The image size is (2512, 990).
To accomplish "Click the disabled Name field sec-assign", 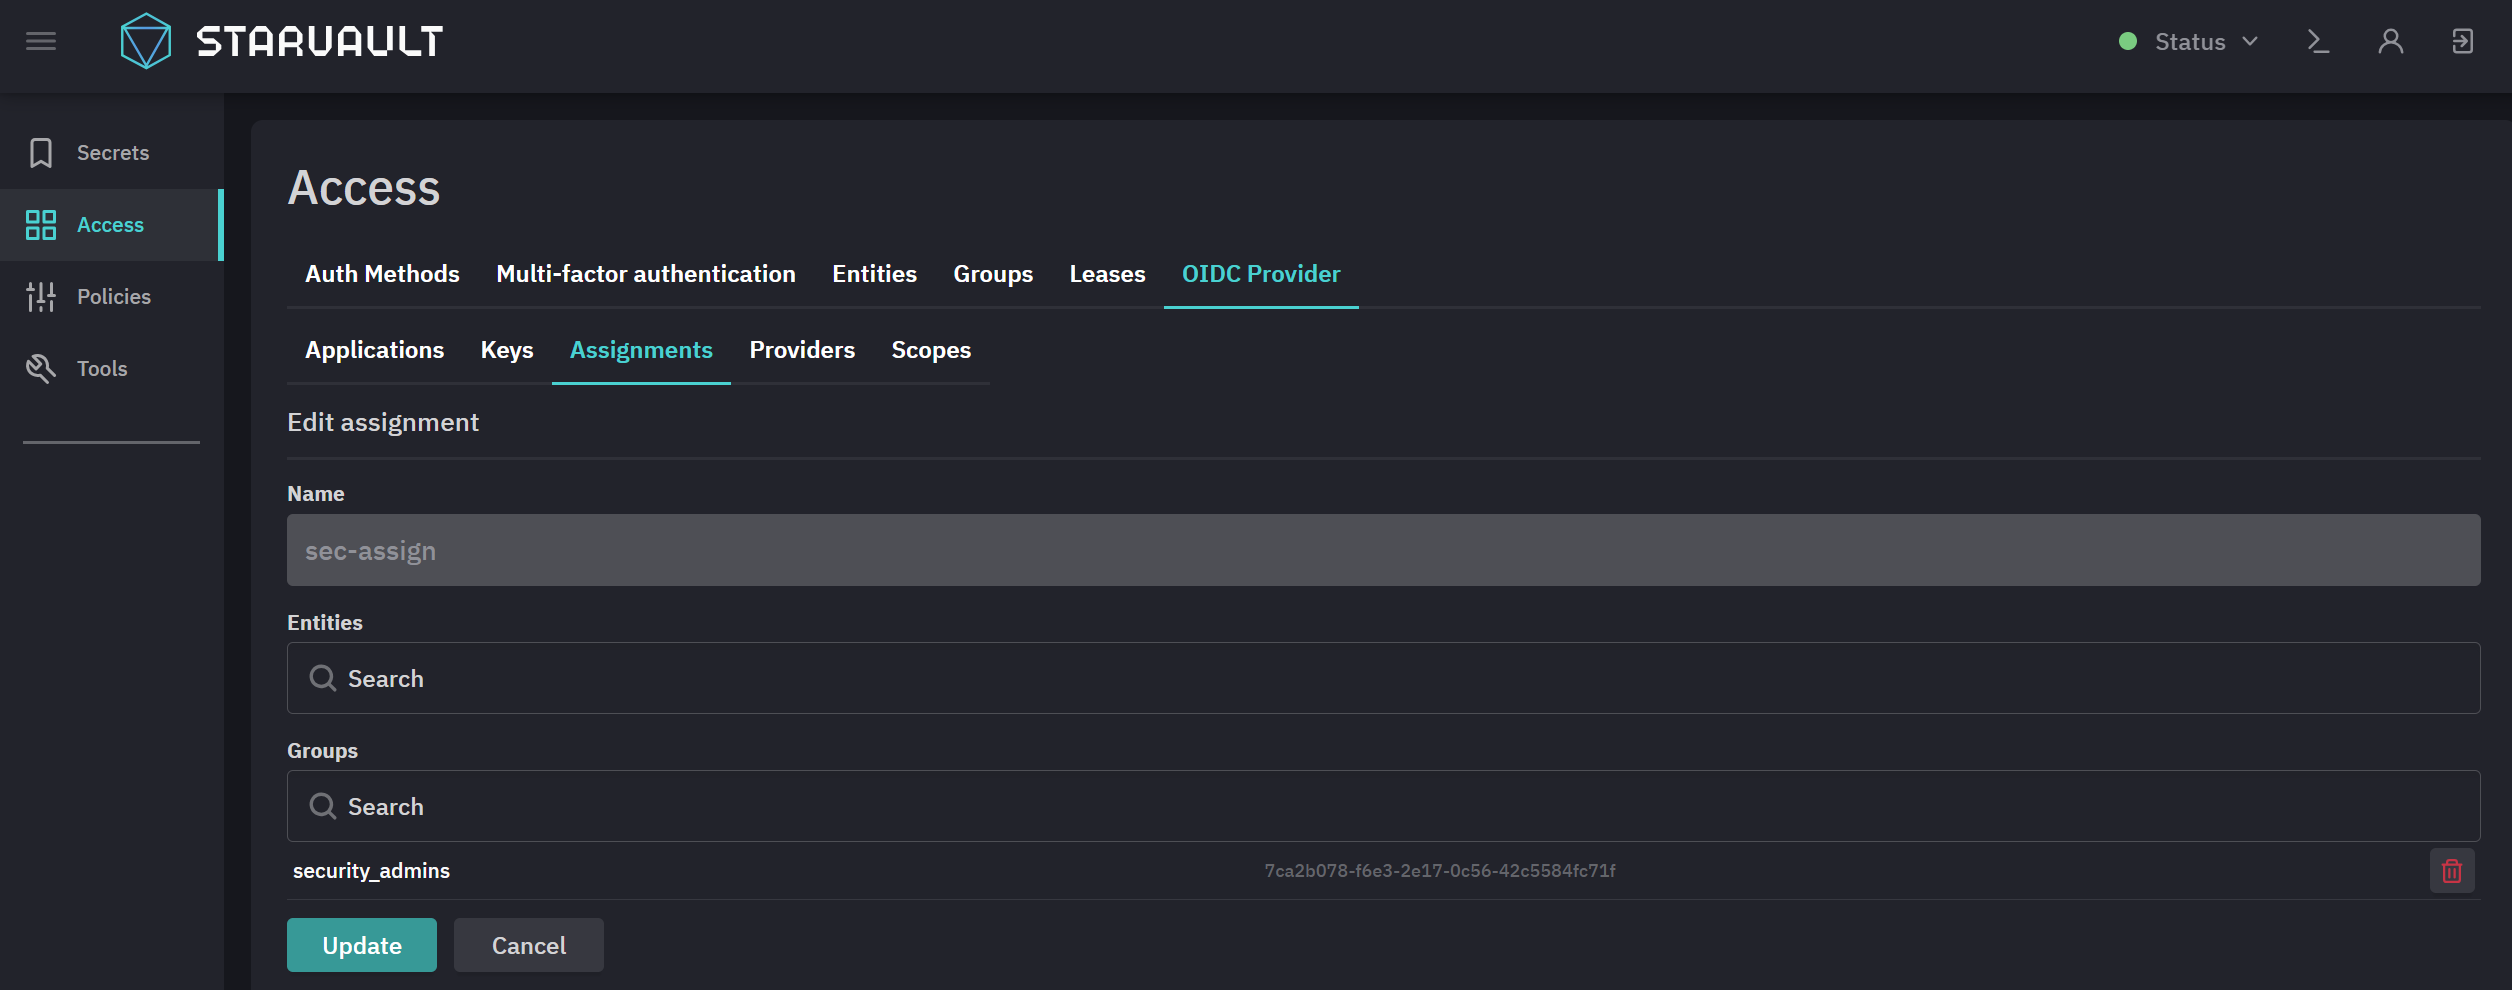I will coord(1383,550).
